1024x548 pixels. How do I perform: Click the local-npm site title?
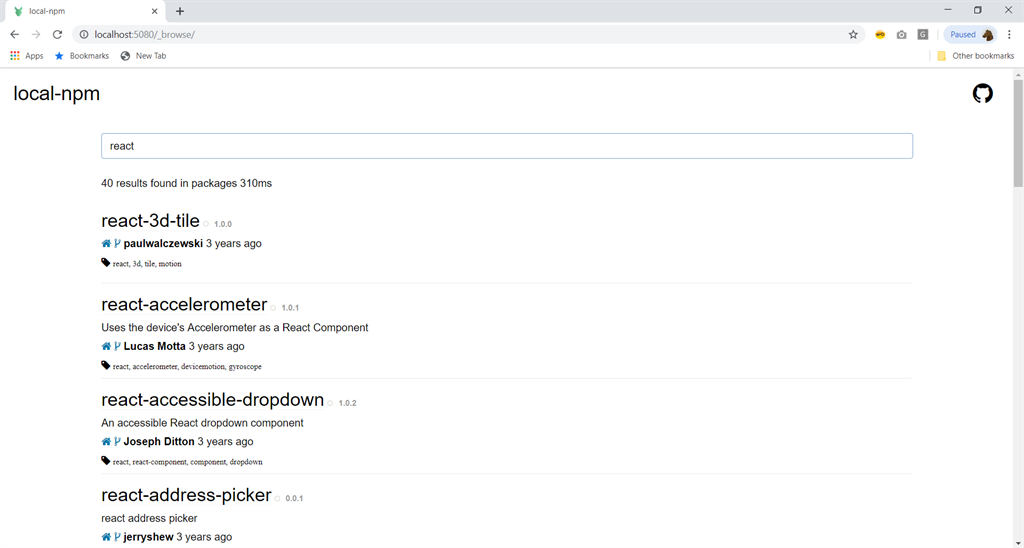56,94
